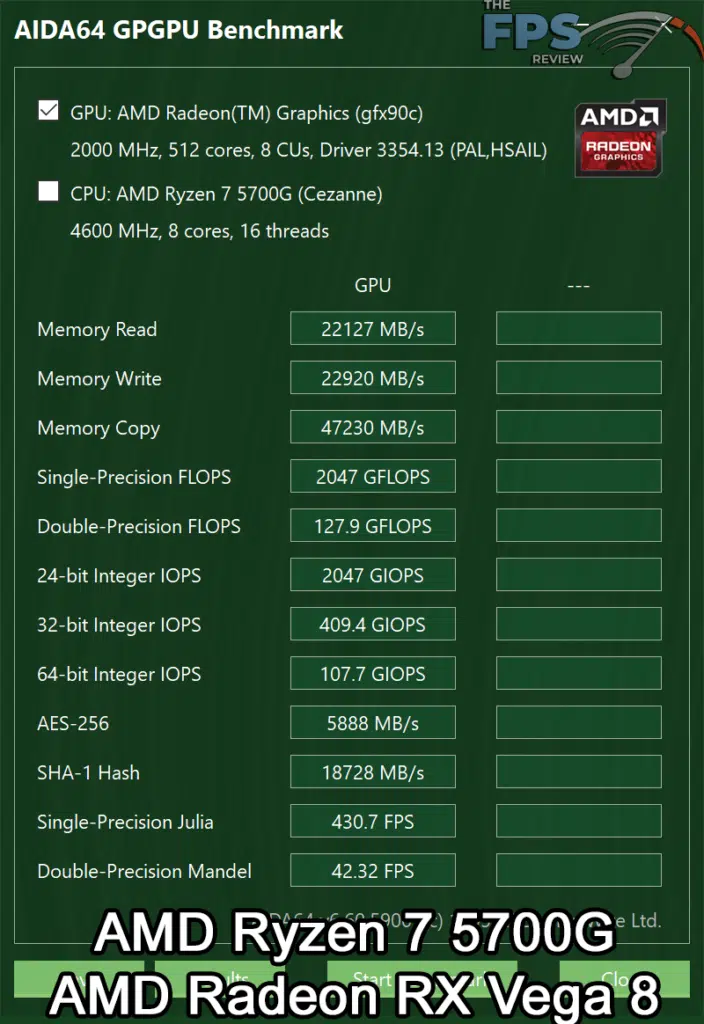Select the Single-Precision FLOPS result box
The image size is (704, 1024).
[372, 476]
